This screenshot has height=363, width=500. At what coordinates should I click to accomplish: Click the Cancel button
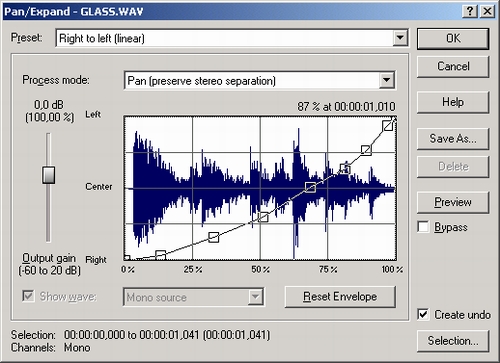point(453,66)
